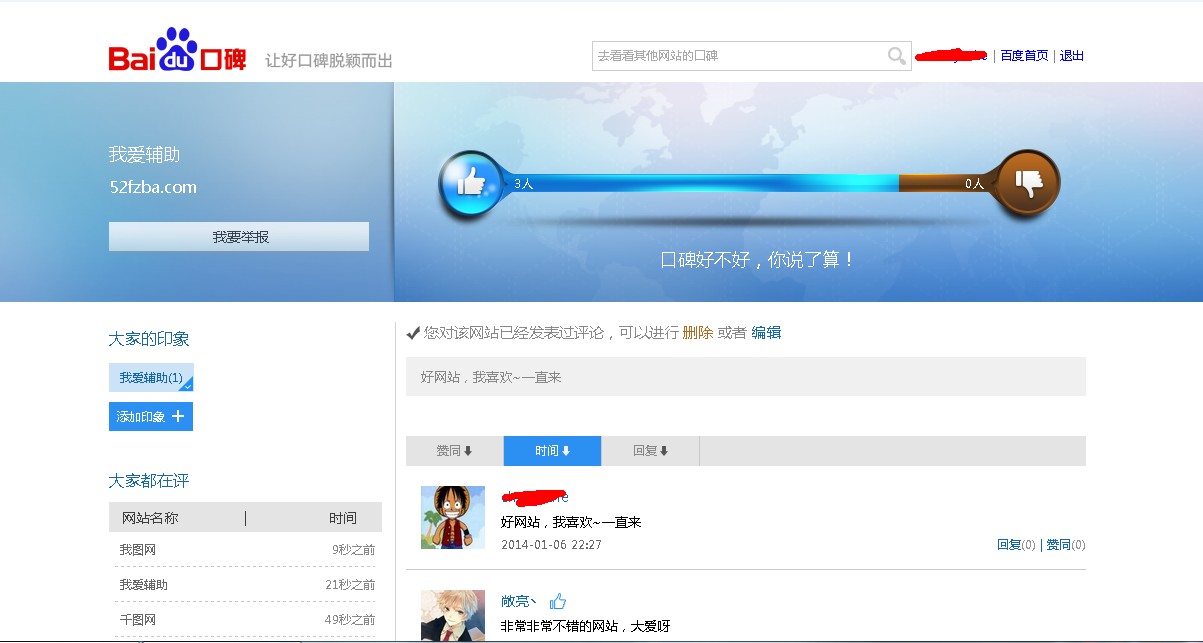
Task: Click the 我要举报 button
Action: (239, 237)
